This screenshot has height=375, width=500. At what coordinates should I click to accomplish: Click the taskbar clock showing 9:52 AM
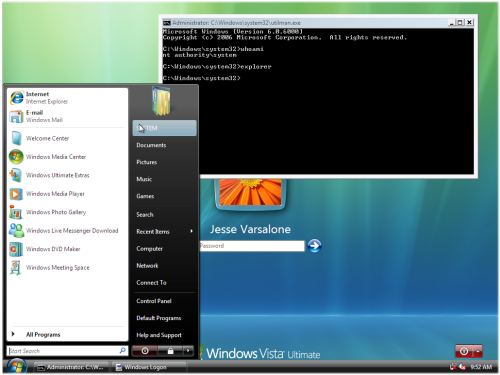coord(481,367)
